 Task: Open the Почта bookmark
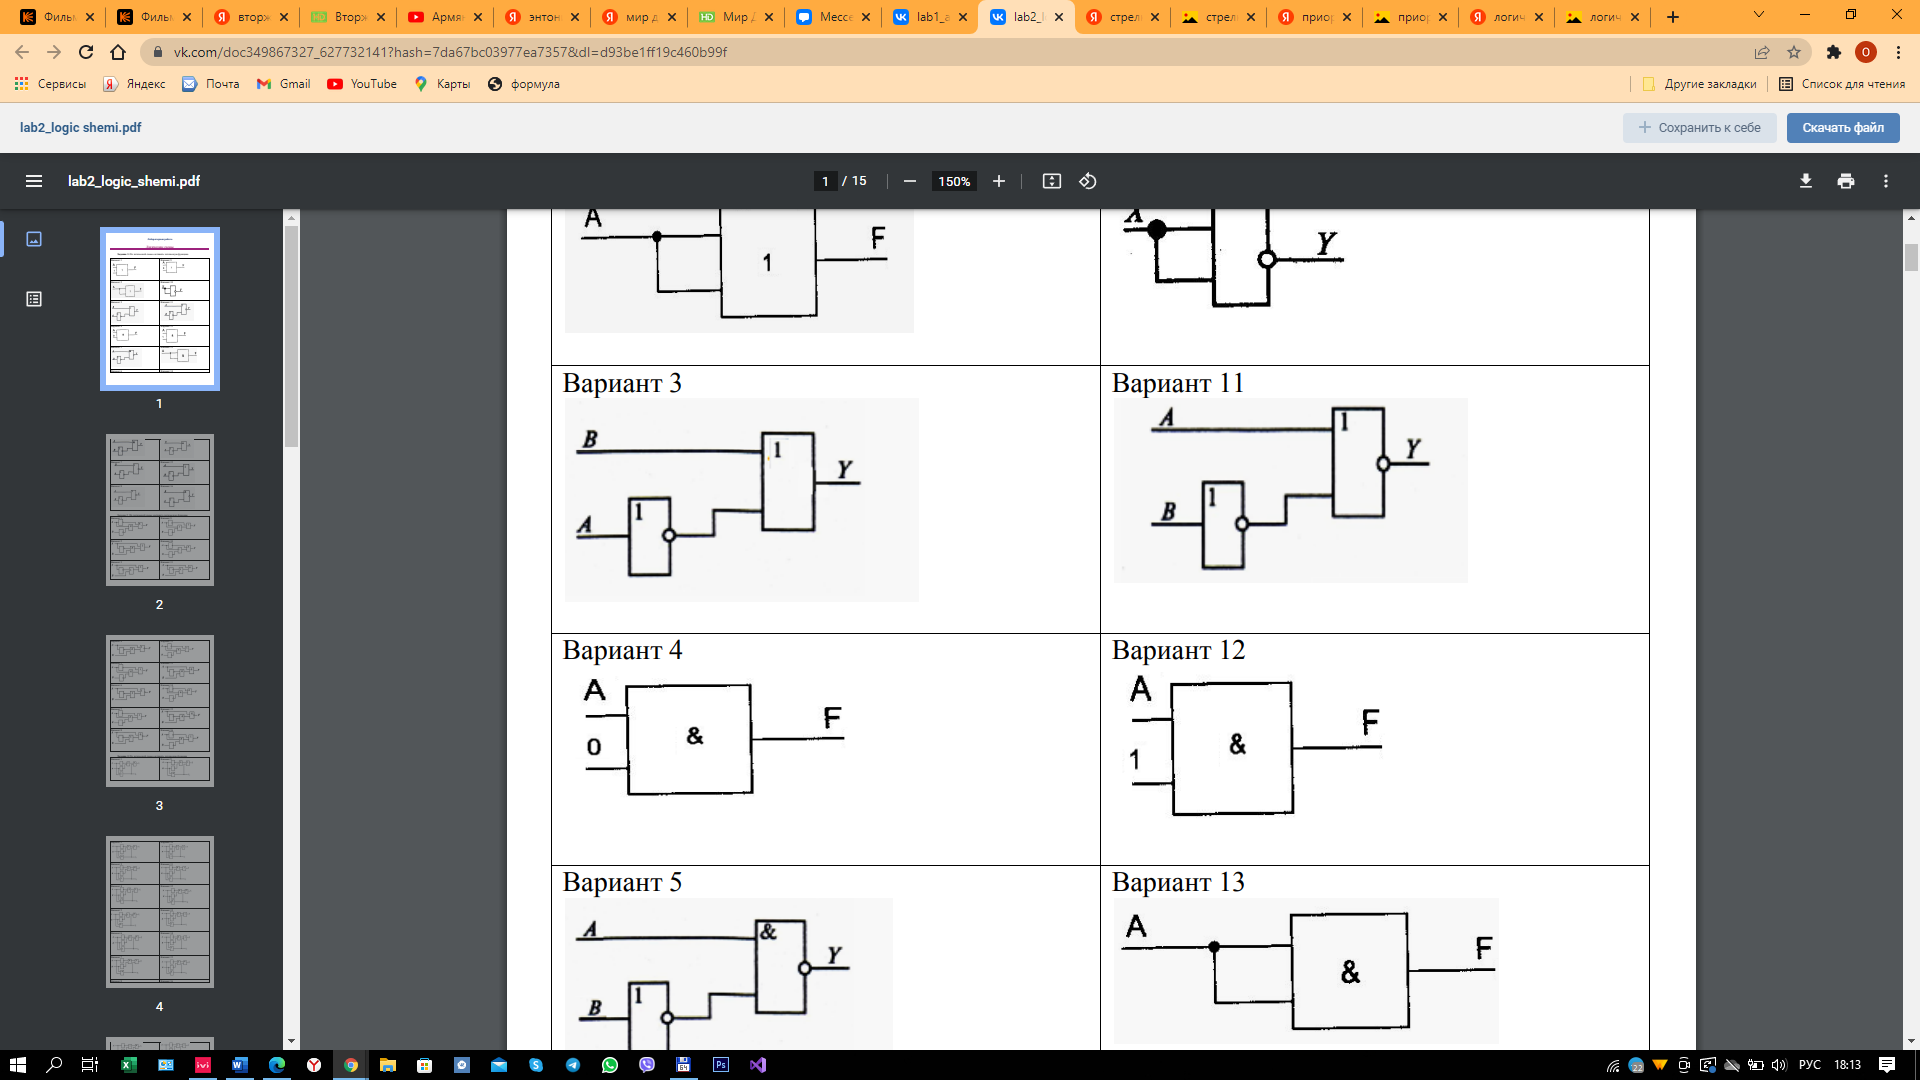[211, 84]
